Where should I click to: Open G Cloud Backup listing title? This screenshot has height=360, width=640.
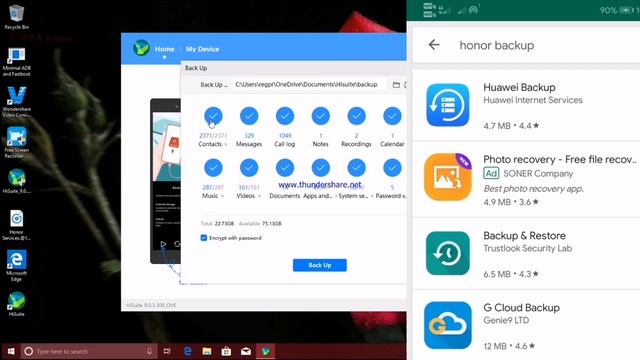coord(521,307)
